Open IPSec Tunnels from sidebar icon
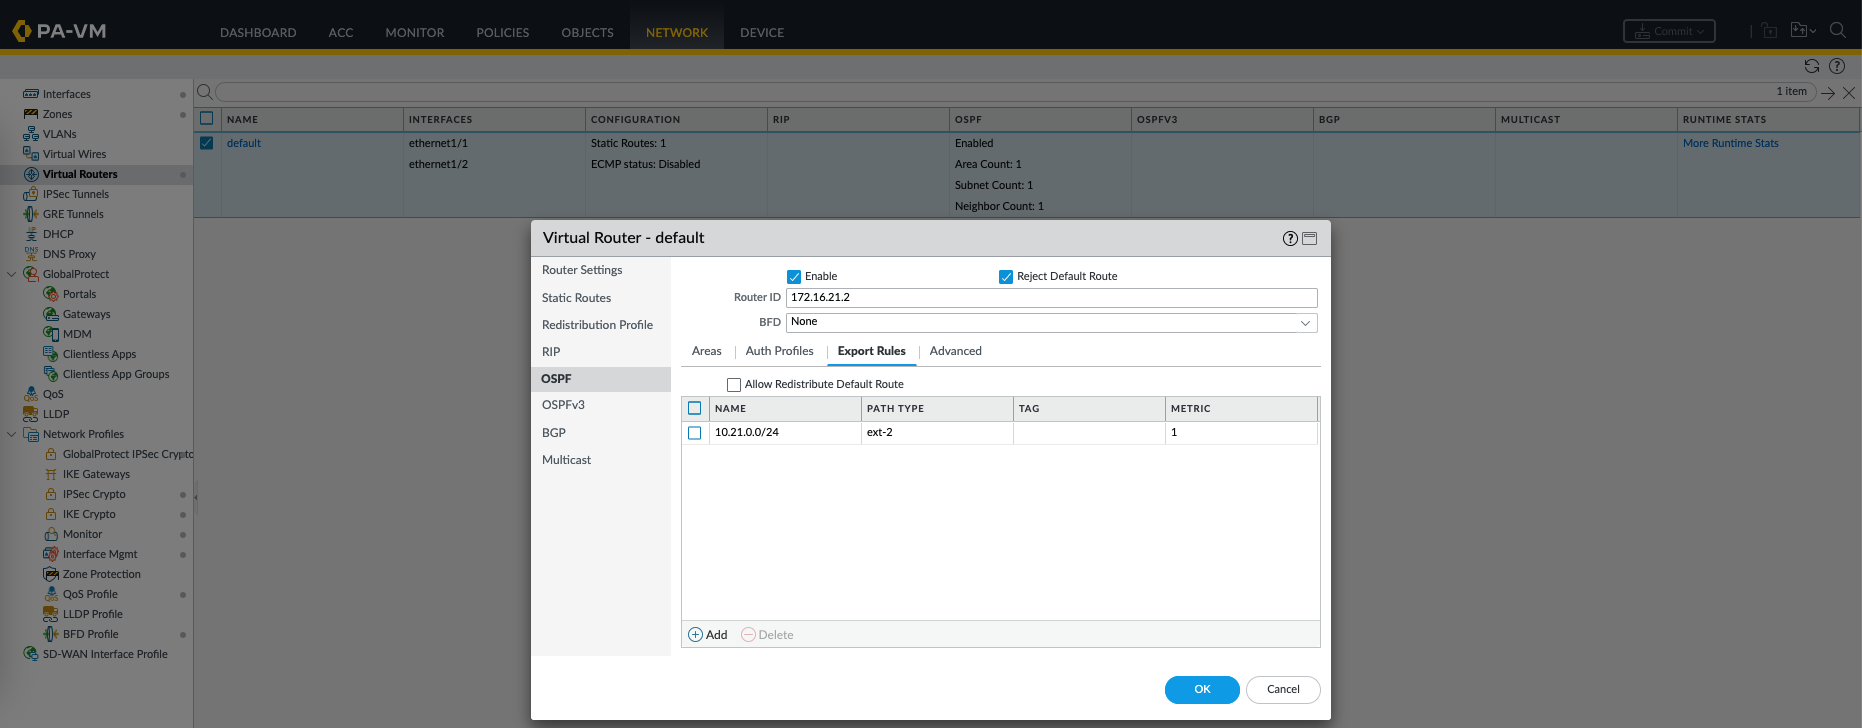Screen dimensions: 1862x728 (x=31, y=194)
